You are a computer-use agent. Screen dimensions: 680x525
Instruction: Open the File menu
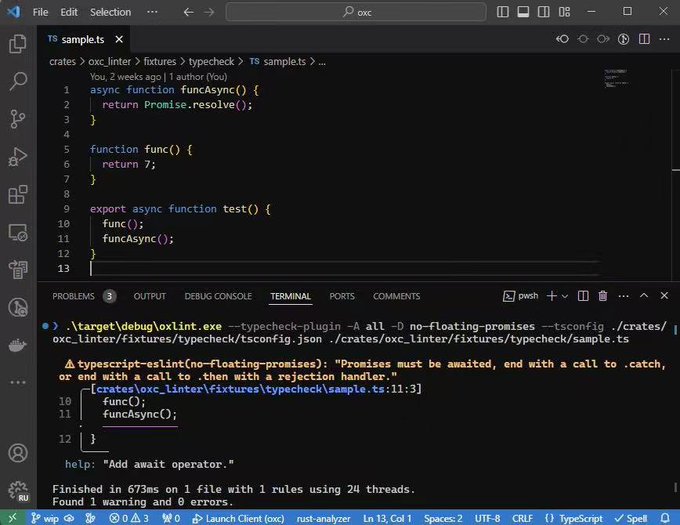click(40, 12)
